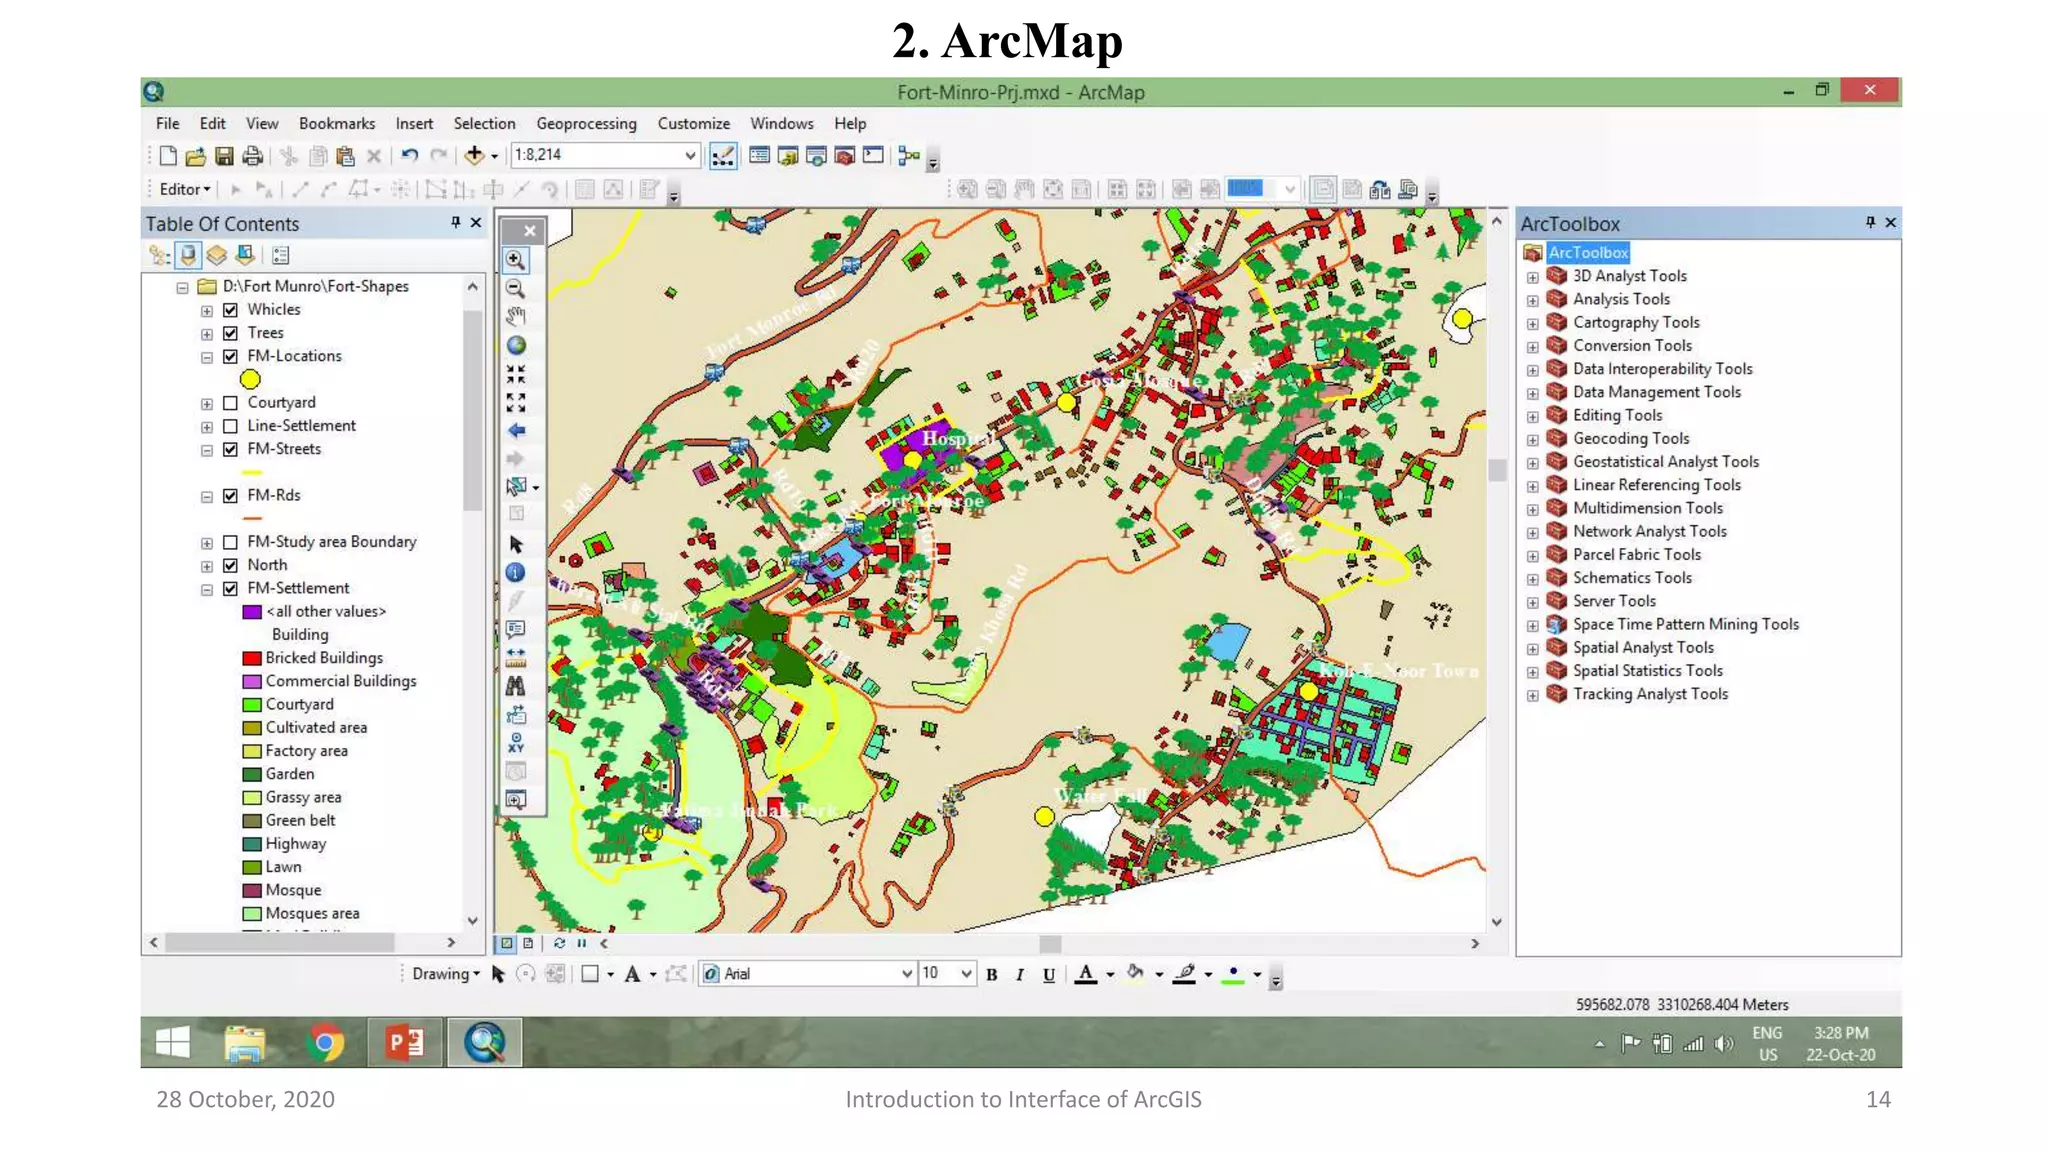2048x1152 pixels.
Task: Open Chrome from the taskbar
Action: pos(325,1044)
